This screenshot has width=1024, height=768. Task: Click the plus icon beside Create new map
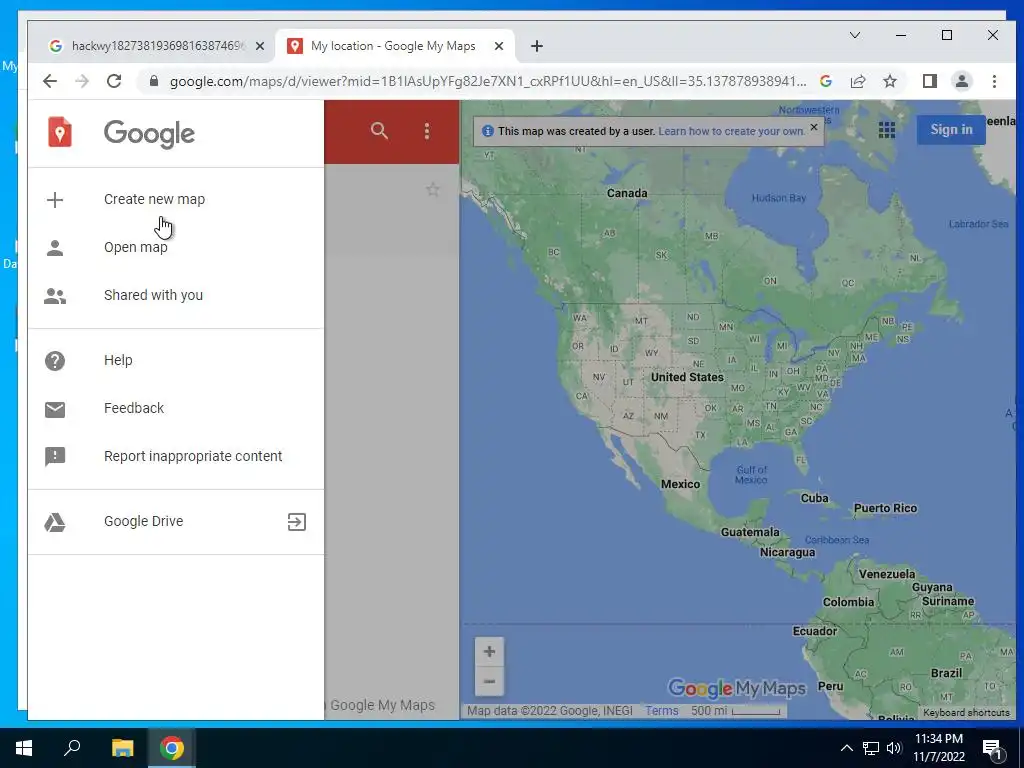click(x=55, y=200)
